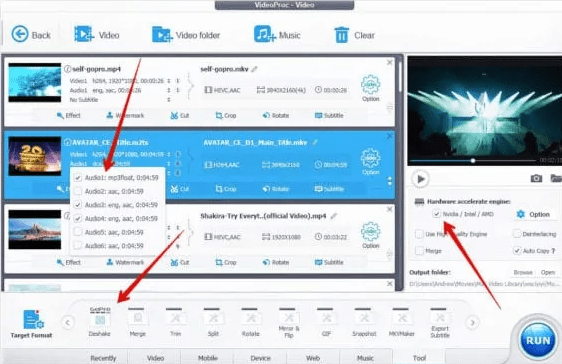Crop the Shakira video
562x364 pixels.
click(x=225, y=262)
